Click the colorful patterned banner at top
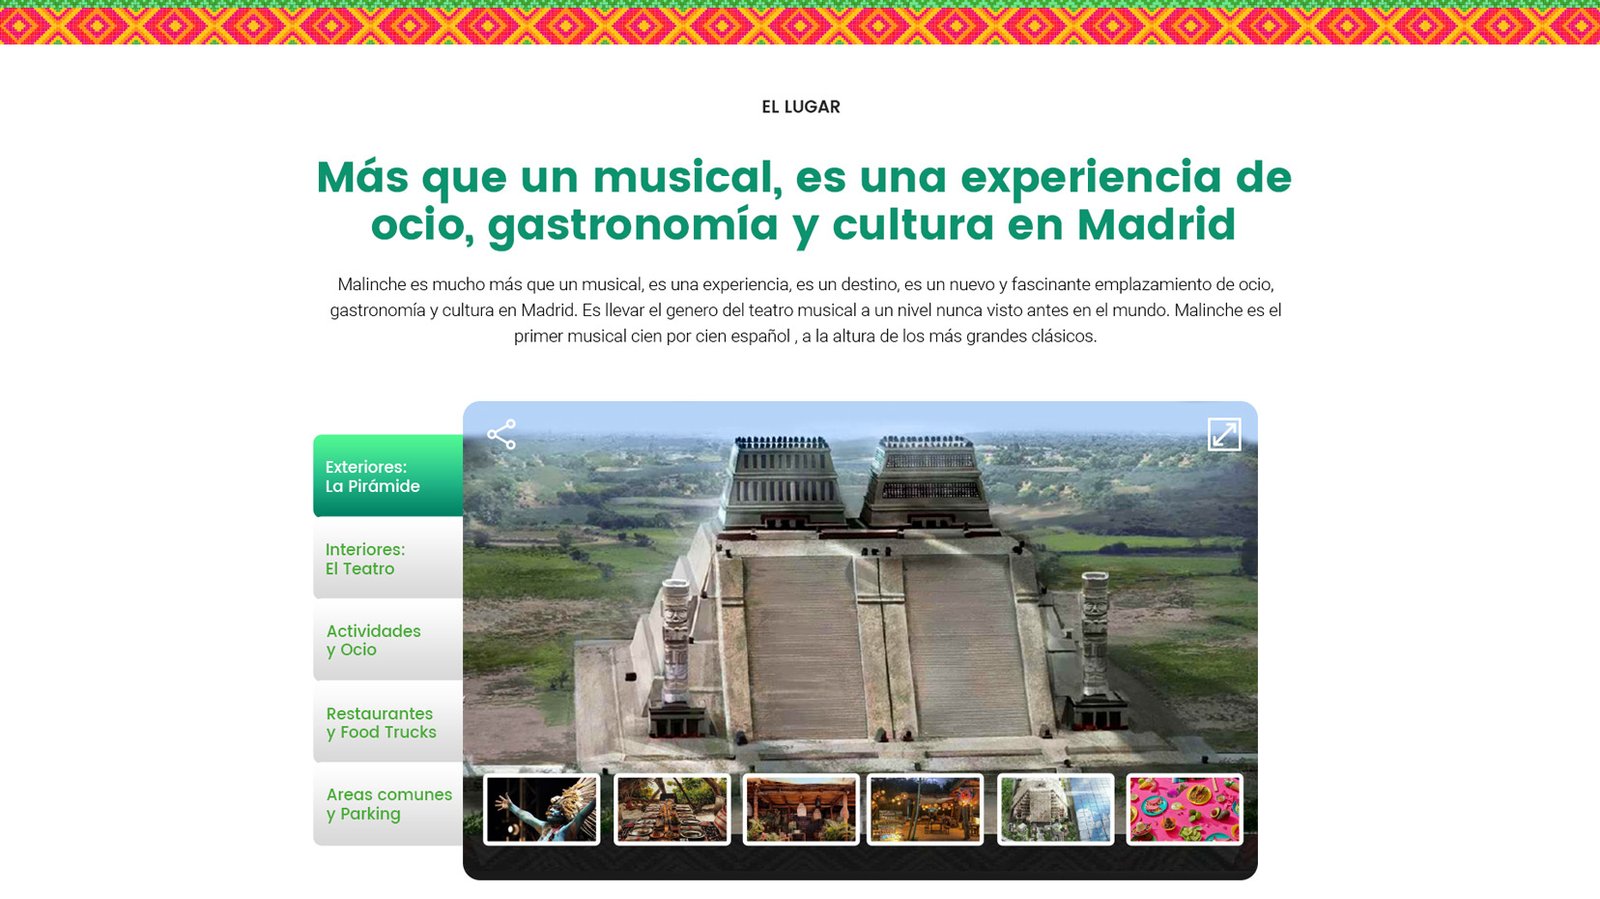Image resolution: width=1600 pixels, height=899 pixels. 800,22
